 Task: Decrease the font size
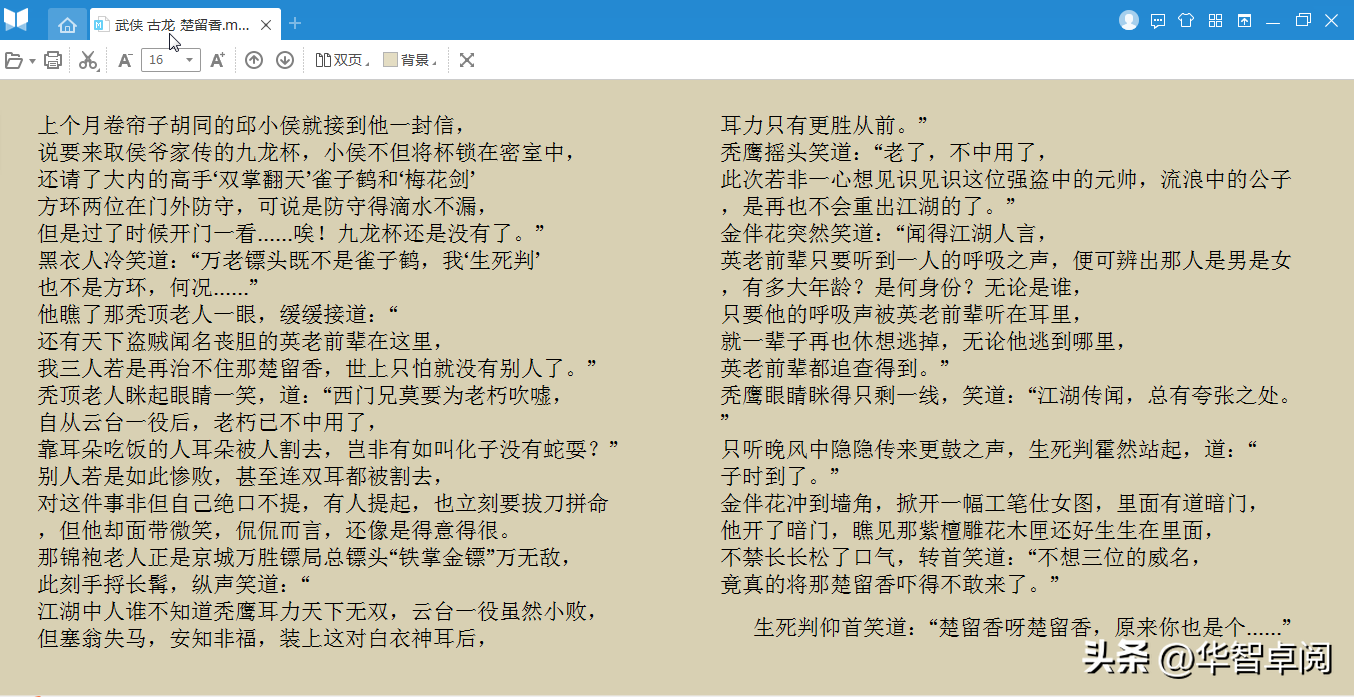(x=125, y=60)
